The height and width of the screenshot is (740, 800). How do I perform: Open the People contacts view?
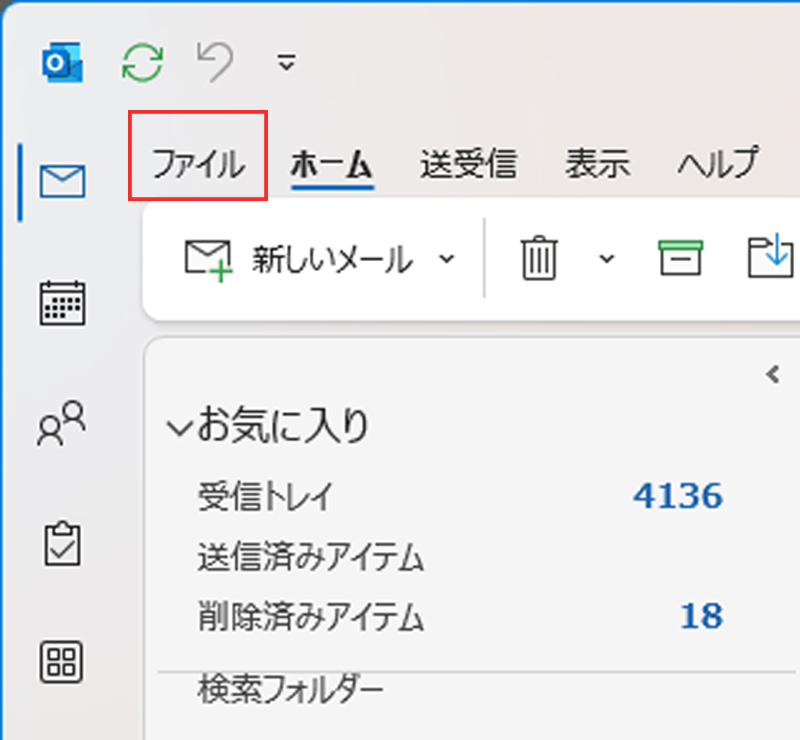point(62,422)
